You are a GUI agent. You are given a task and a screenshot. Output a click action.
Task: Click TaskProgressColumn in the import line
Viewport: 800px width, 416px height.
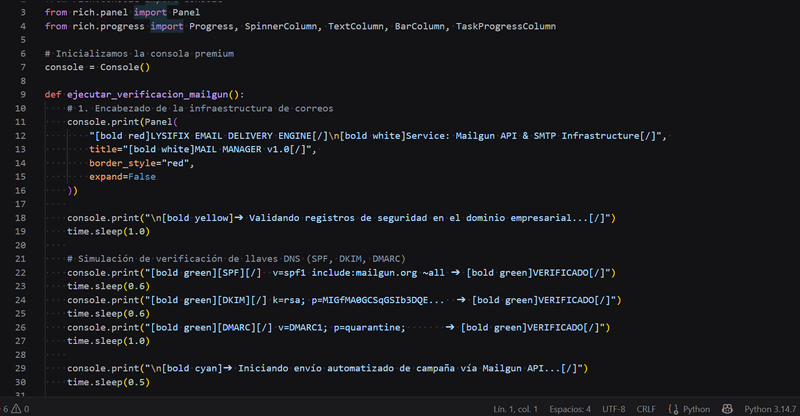pyautogui.click(x=506, y=26)
